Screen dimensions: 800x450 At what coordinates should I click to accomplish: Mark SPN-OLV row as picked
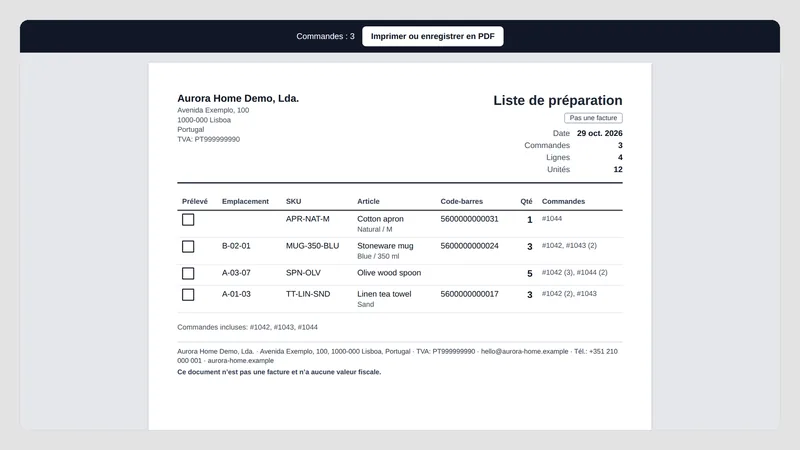[x=188, y=273]
